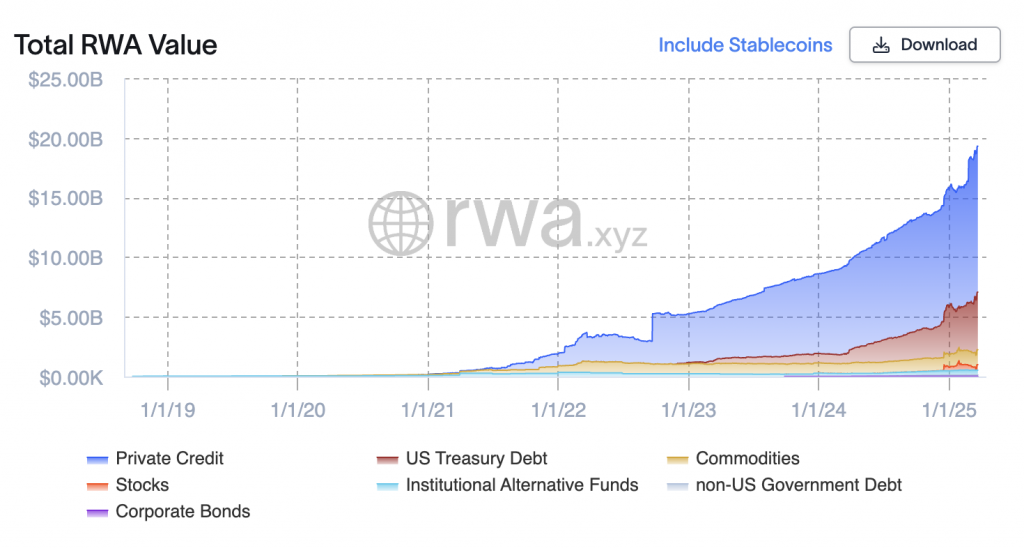Toggle US Treasury Debt legend swatch

[x=387, y=459]
